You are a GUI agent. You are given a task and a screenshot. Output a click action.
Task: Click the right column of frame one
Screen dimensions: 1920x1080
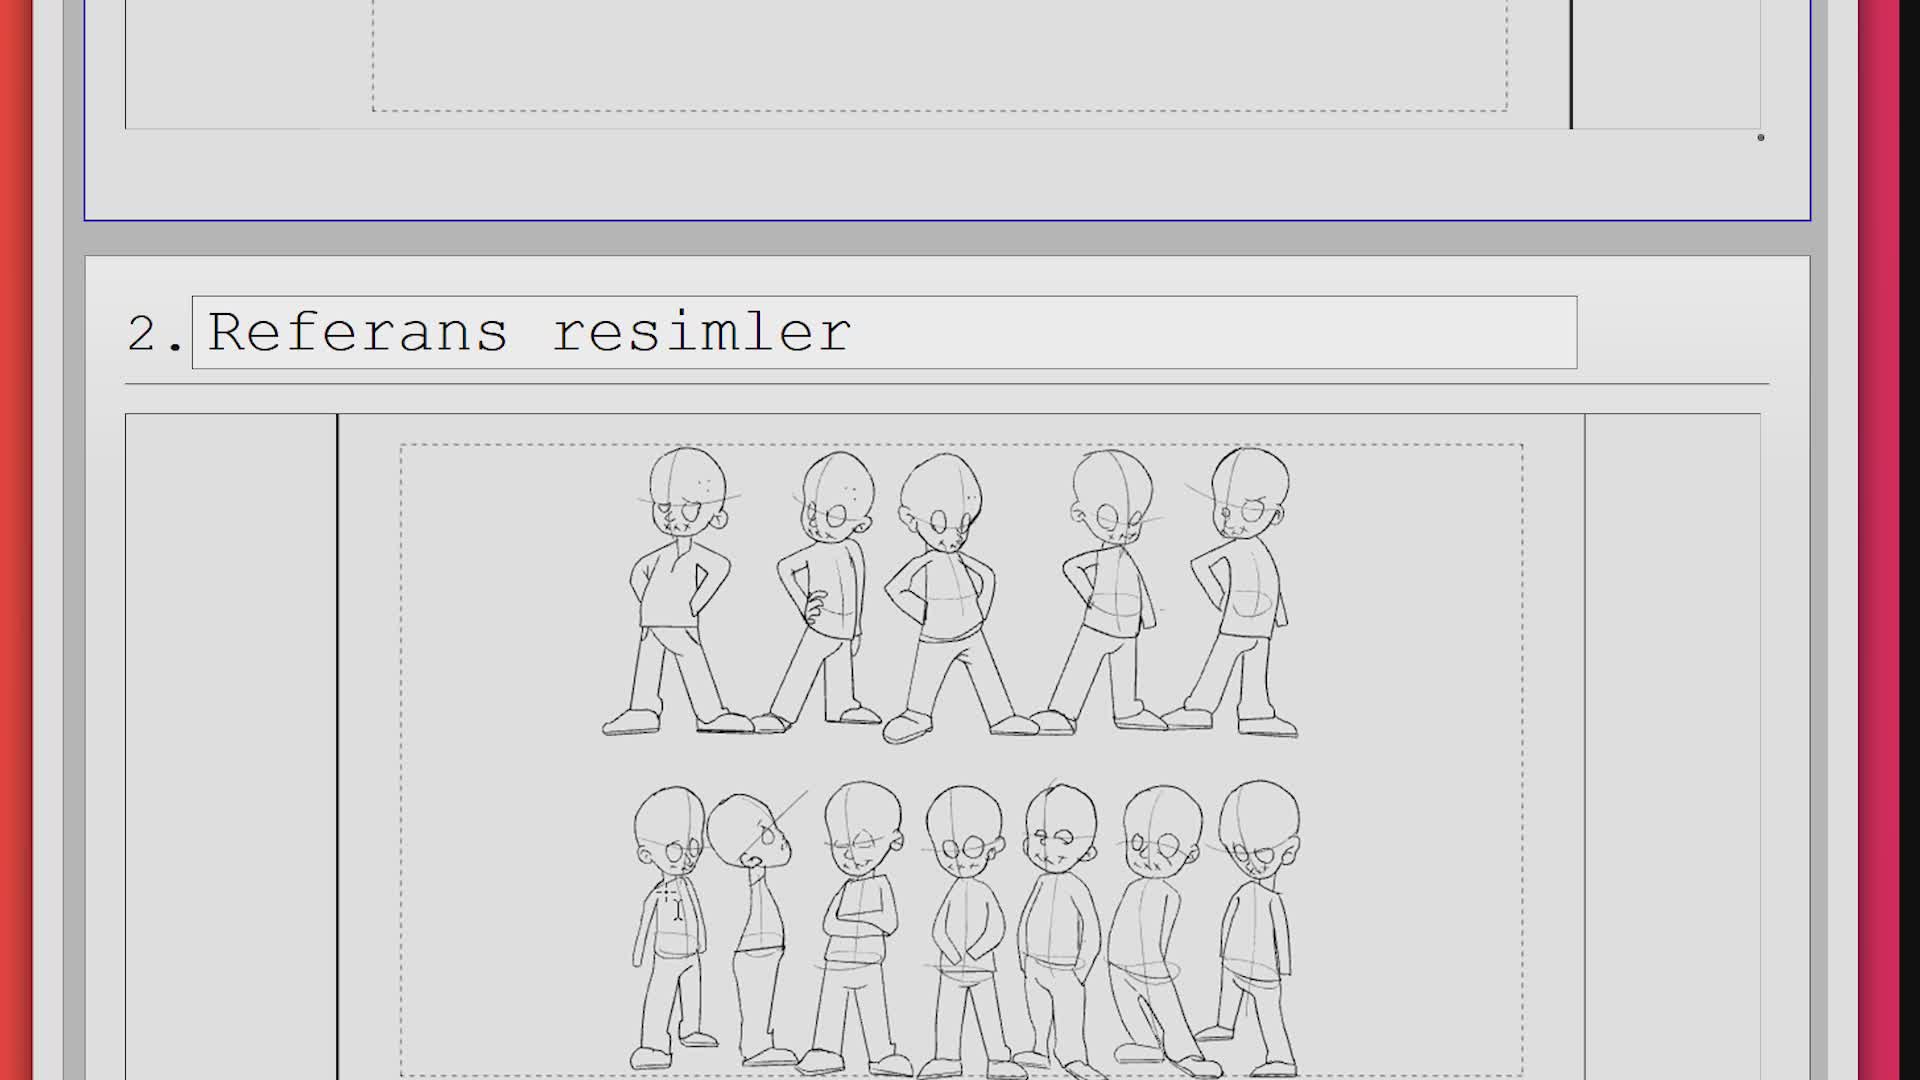[x=1666, y=64]
